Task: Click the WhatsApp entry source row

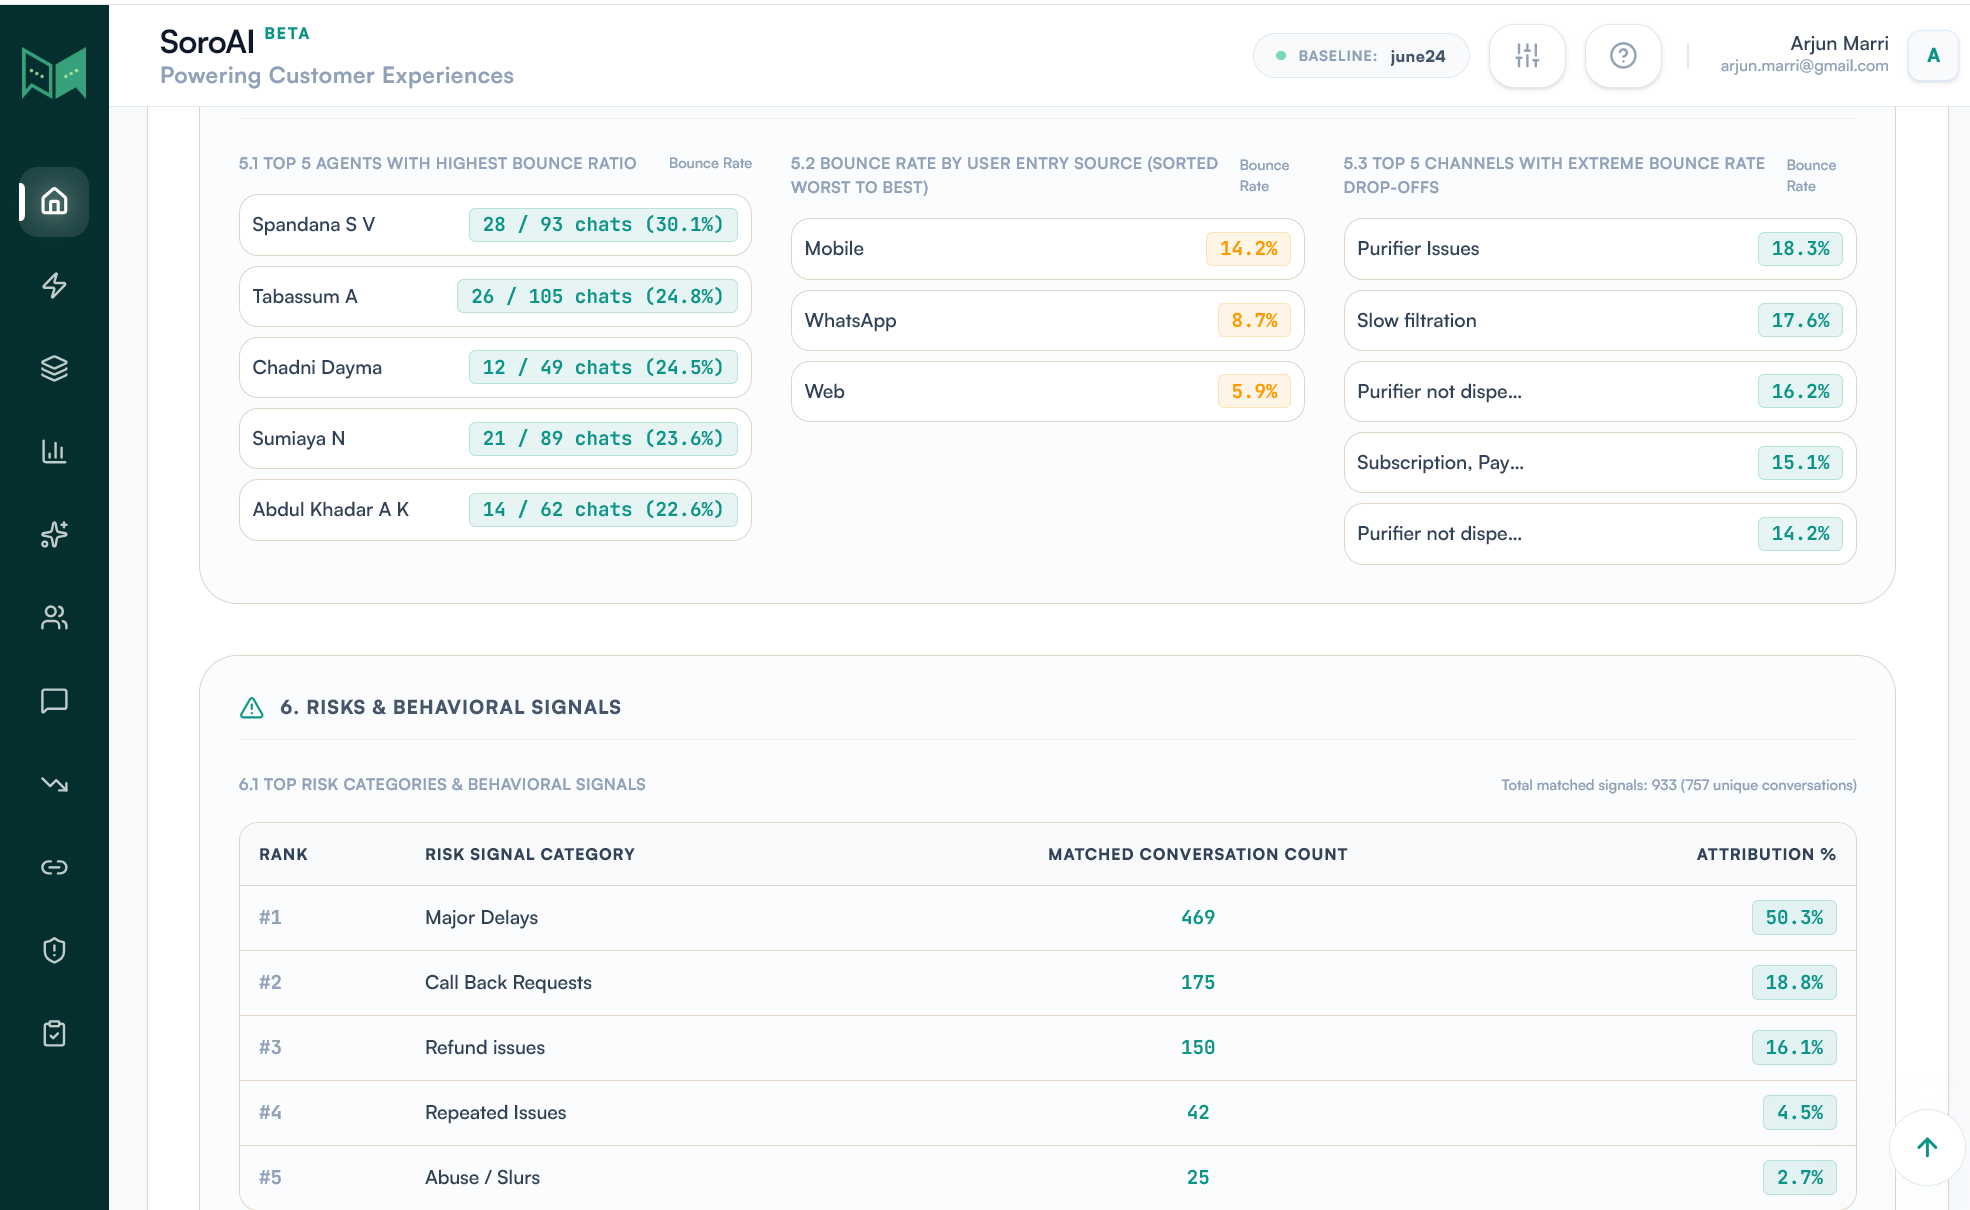Action: pos(1047,320)
